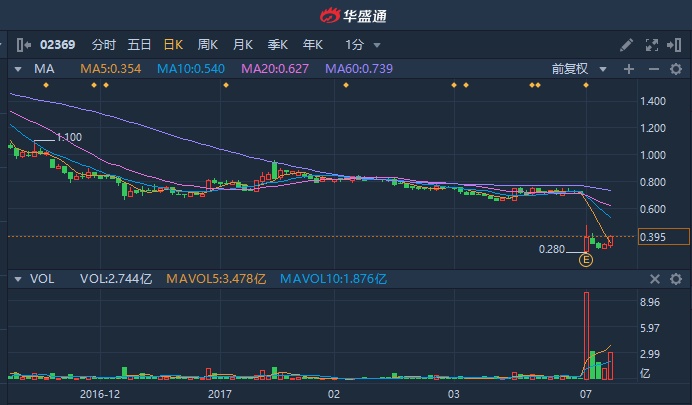The height and width of the screenshot is (405, 692).
Task: Click the MAVOL5:3.478亿 value
Action: [216, 279]
